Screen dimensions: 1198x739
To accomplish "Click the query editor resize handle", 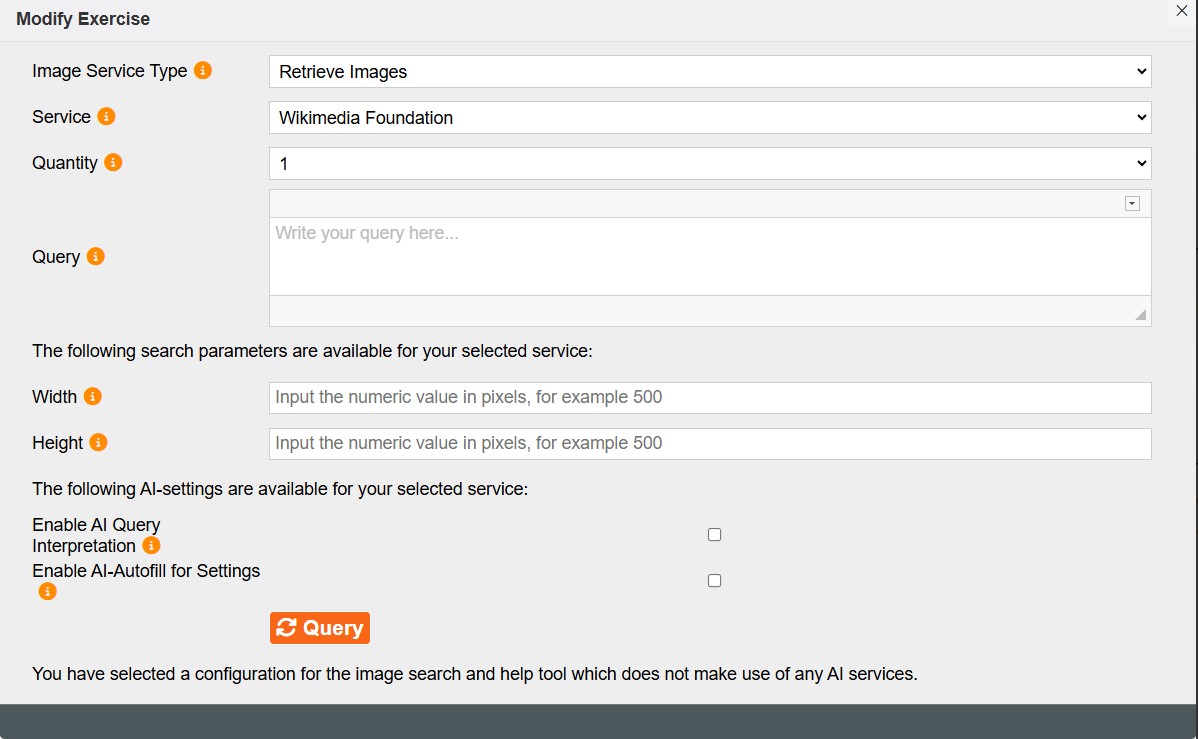I will 1140,314.
